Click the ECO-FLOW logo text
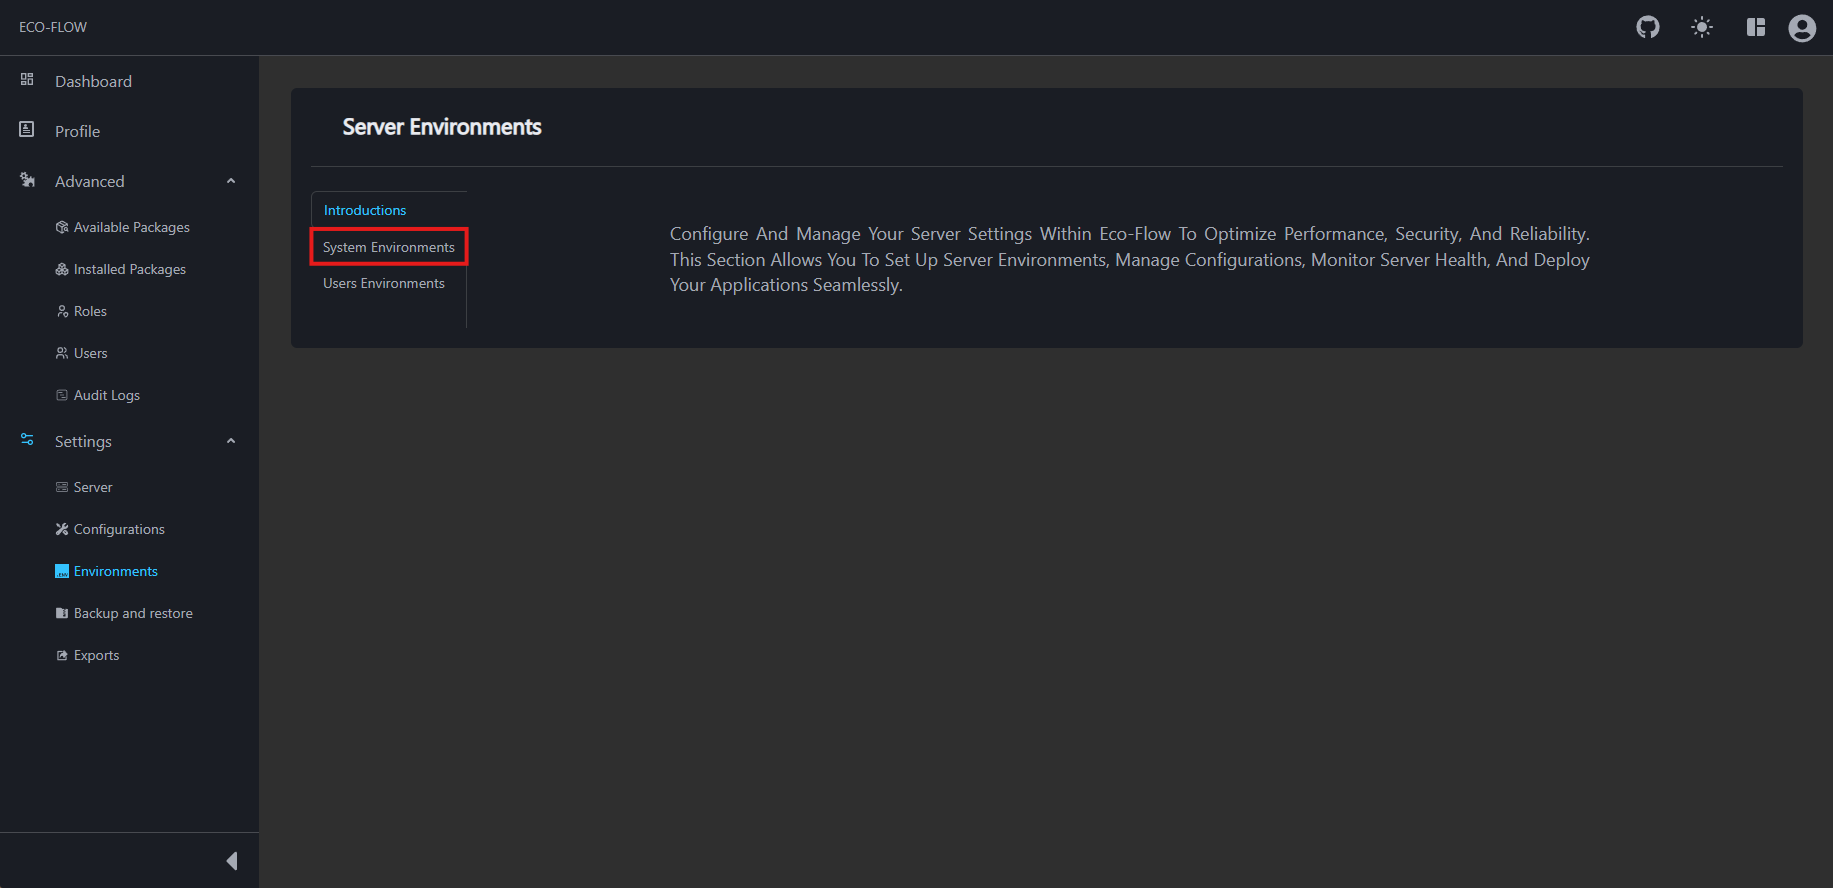This screenshot has width=1833, height=888. [x=53, y=27]
